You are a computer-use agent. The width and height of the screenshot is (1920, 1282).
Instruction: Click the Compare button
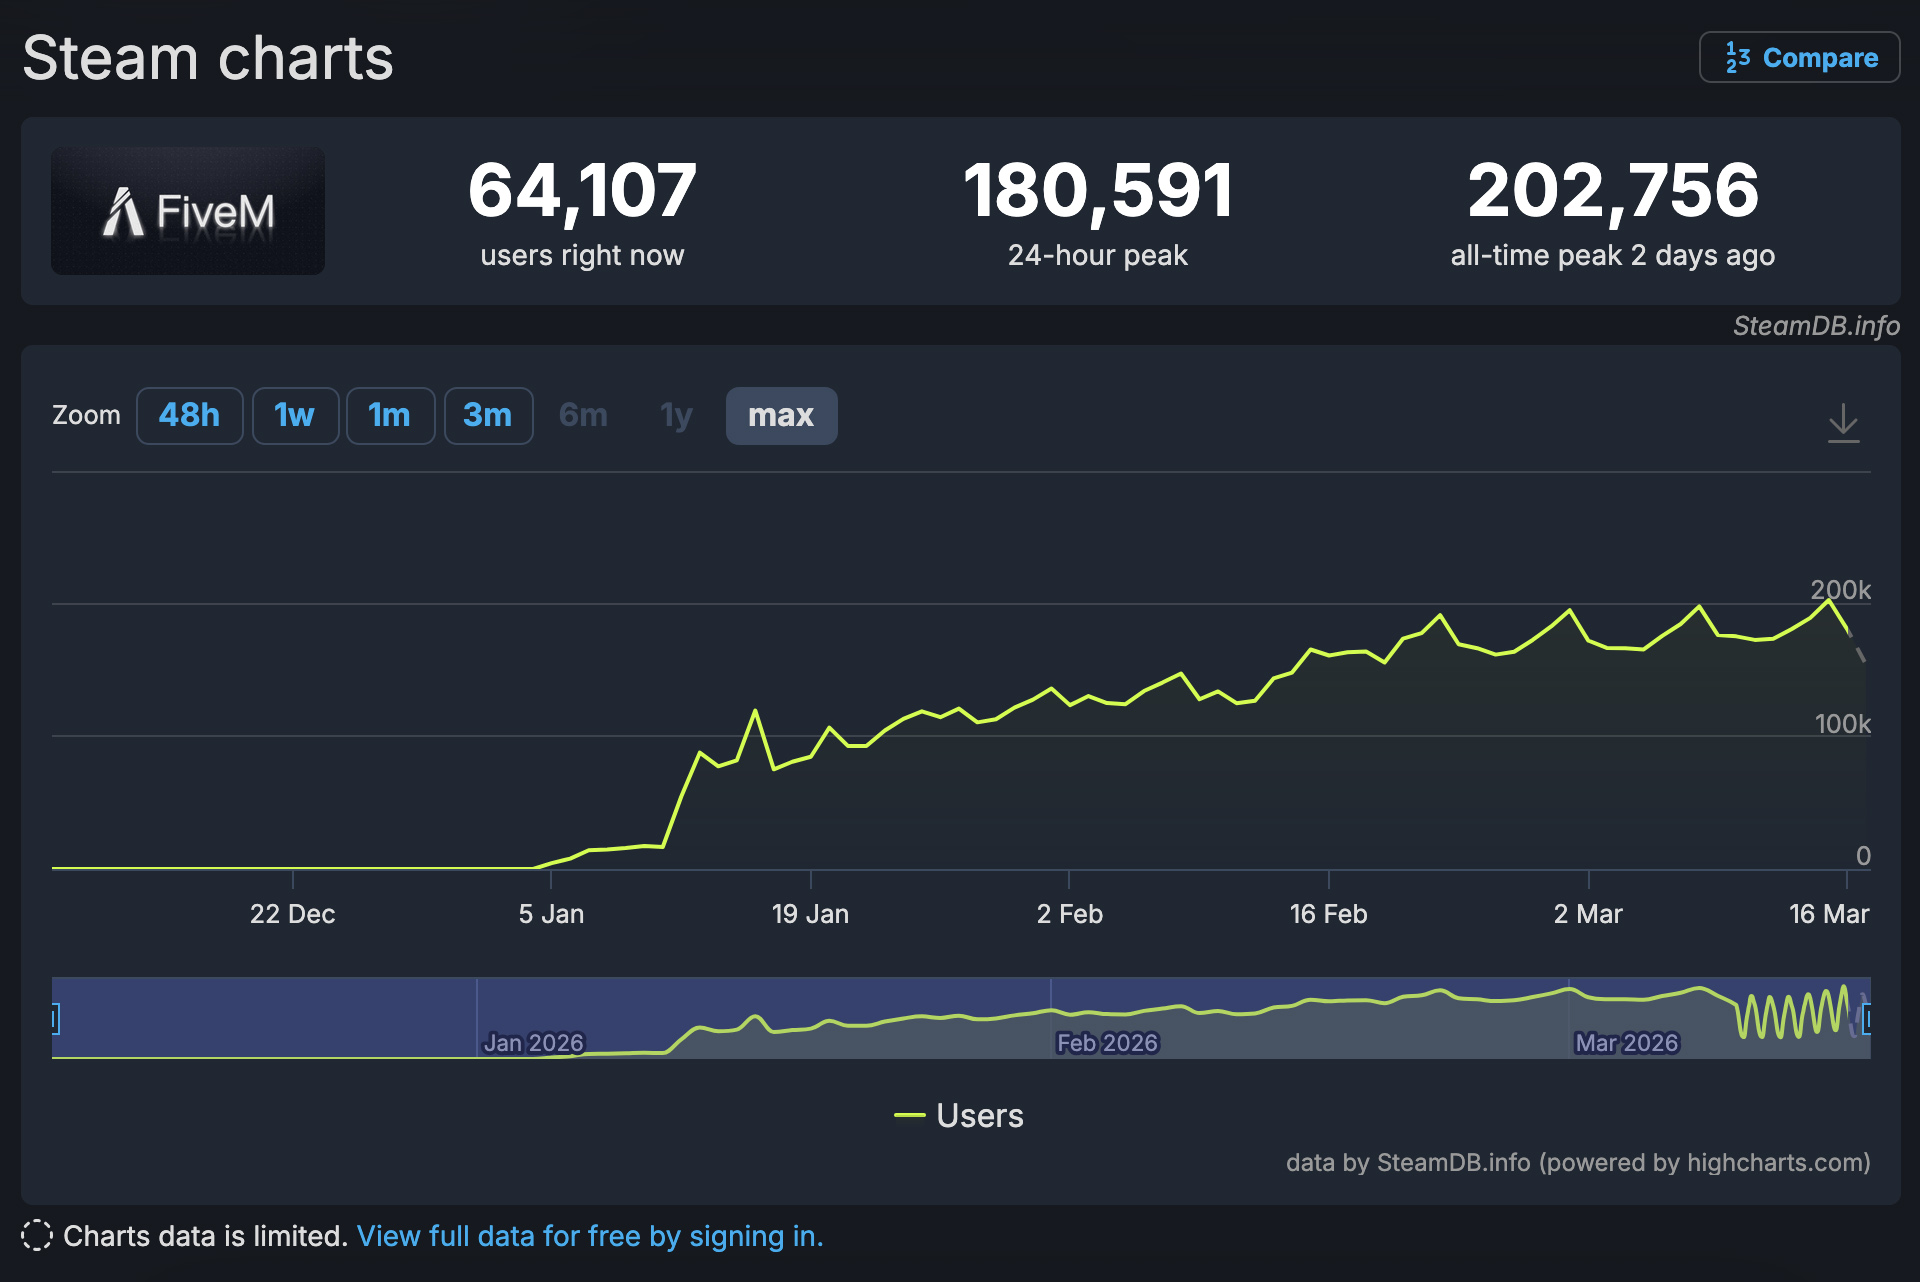tap(1798, 57)
